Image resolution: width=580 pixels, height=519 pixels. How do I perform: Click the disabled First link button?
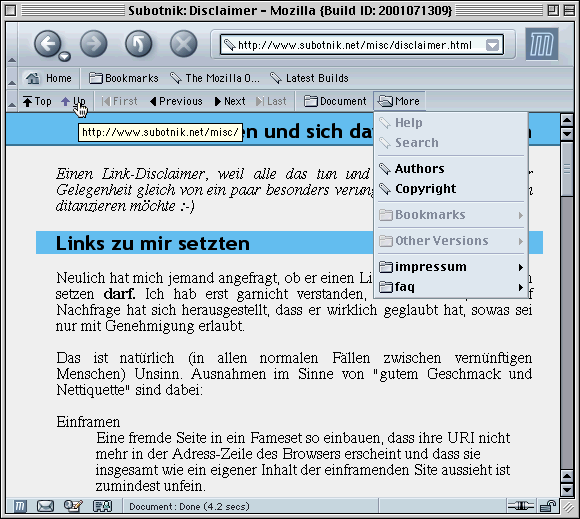pyautogui.click(x=119, y=101)
